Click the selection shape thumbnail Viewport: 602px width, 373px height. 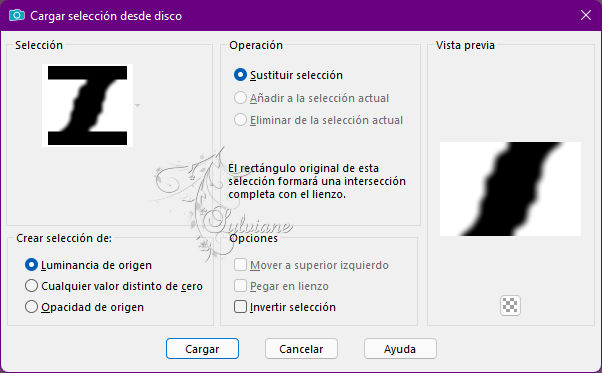click(x=88, y=106)
